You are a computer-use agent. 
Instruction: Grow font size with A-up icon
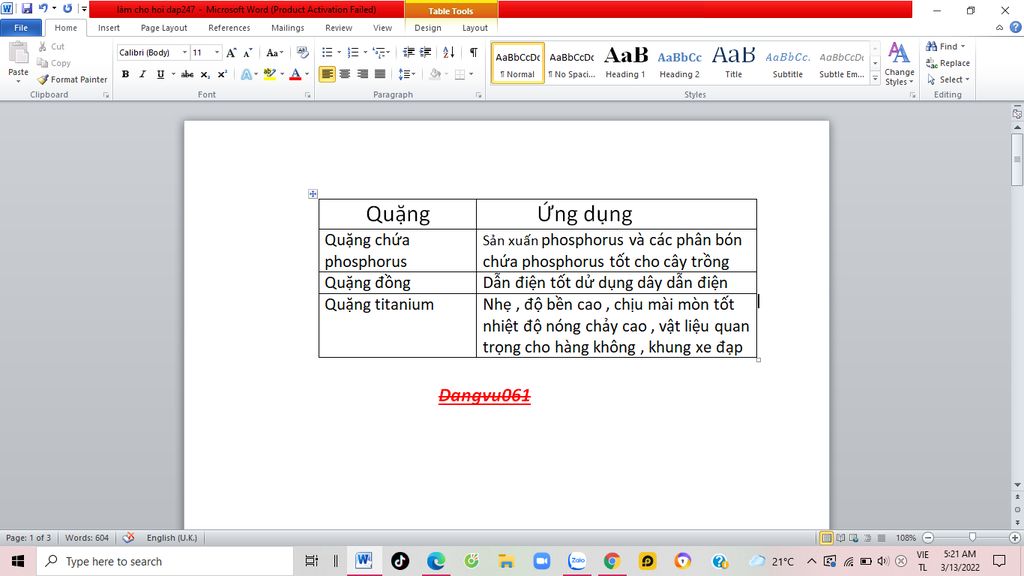tap(231, 53)
